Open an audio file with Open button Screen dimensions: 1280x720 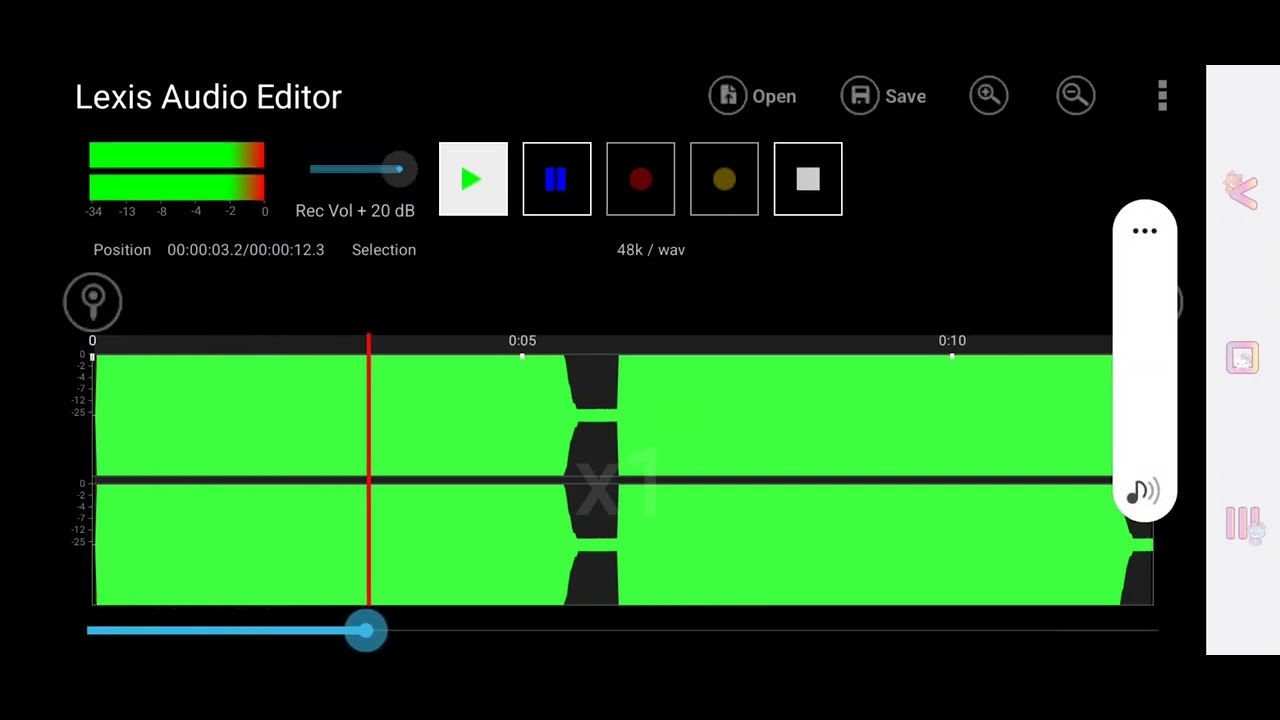(753, 96)
